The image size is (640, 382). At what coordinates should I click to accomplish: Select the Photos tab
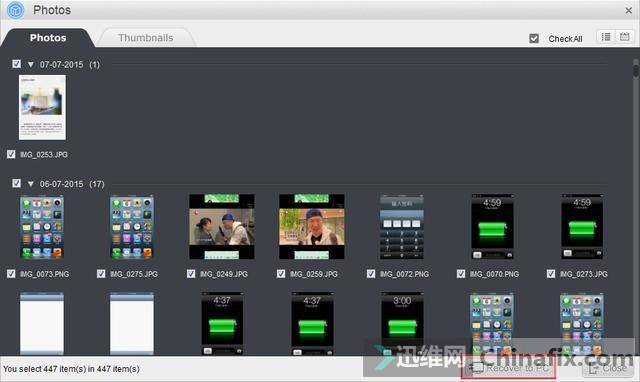click(x=48, y=38)
